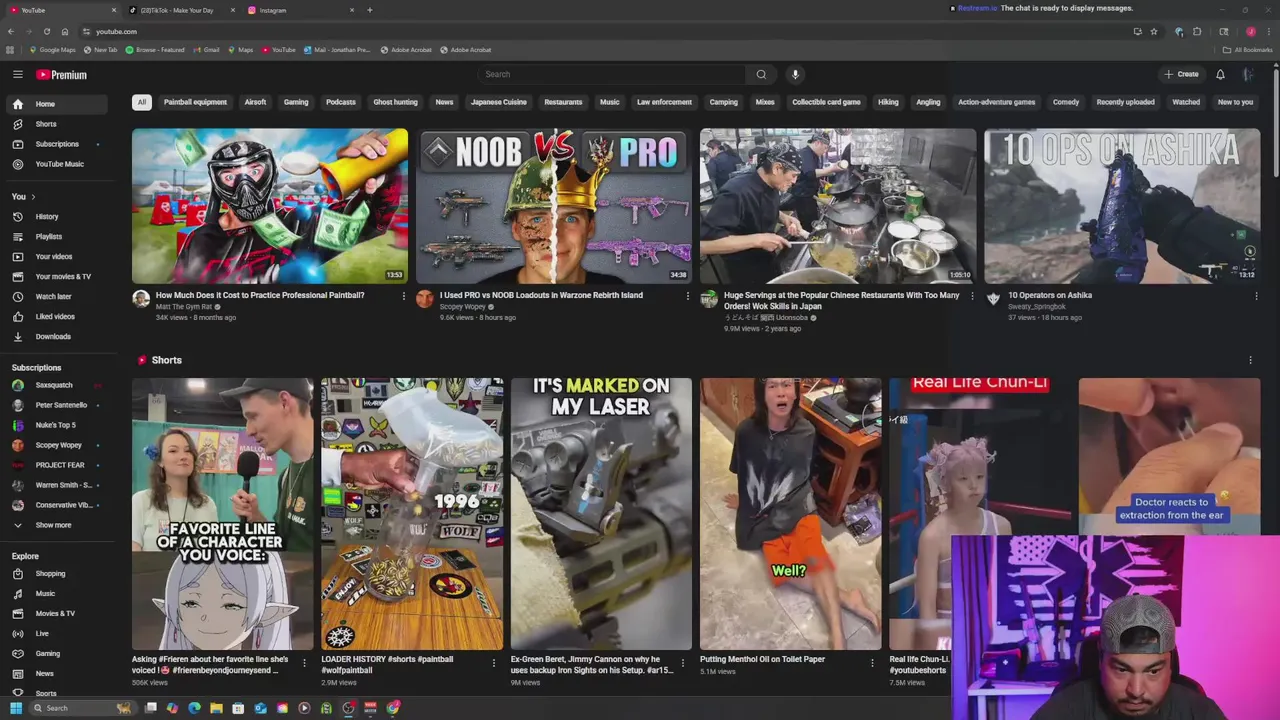Switch to the Instagram browser tab
The height and width of the screenshot is (720, 1280).
point(300,10)
